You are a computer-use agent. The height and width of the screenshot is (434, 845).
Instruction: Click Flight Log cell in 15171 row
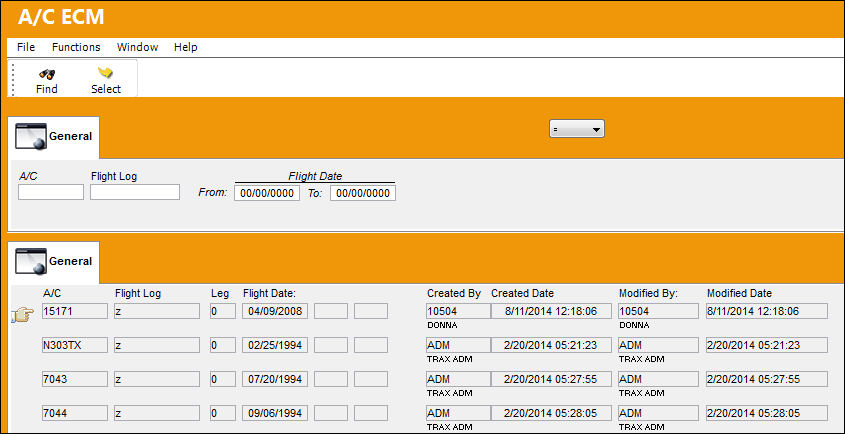[157, 311]
